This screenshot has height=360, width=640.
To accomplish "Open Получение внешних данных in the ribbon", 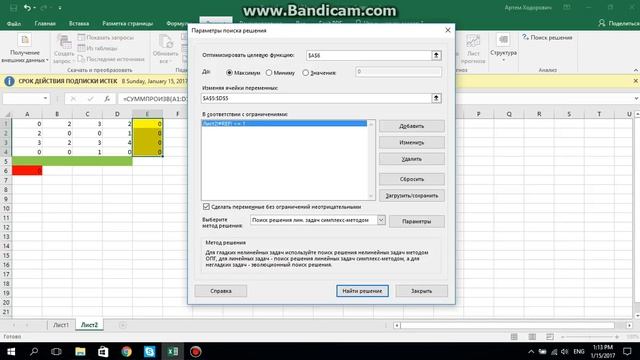I will tap(25, 48).
